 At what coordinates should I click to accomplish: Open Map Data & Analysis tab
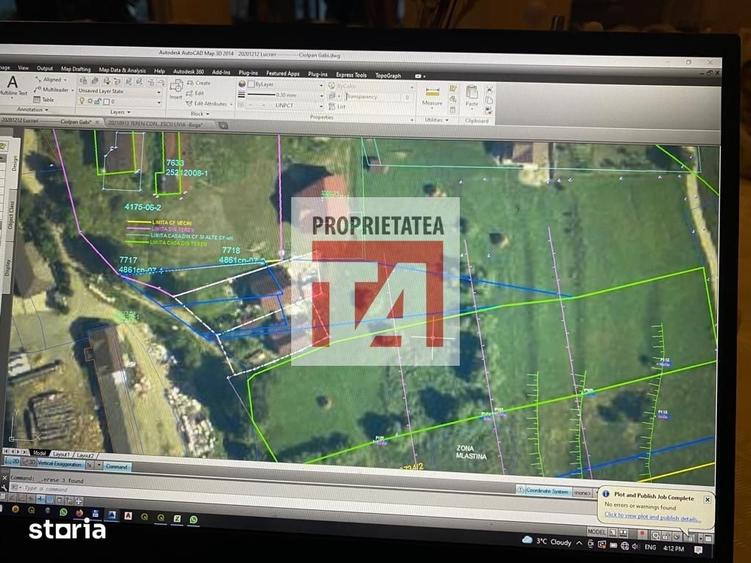122,70
